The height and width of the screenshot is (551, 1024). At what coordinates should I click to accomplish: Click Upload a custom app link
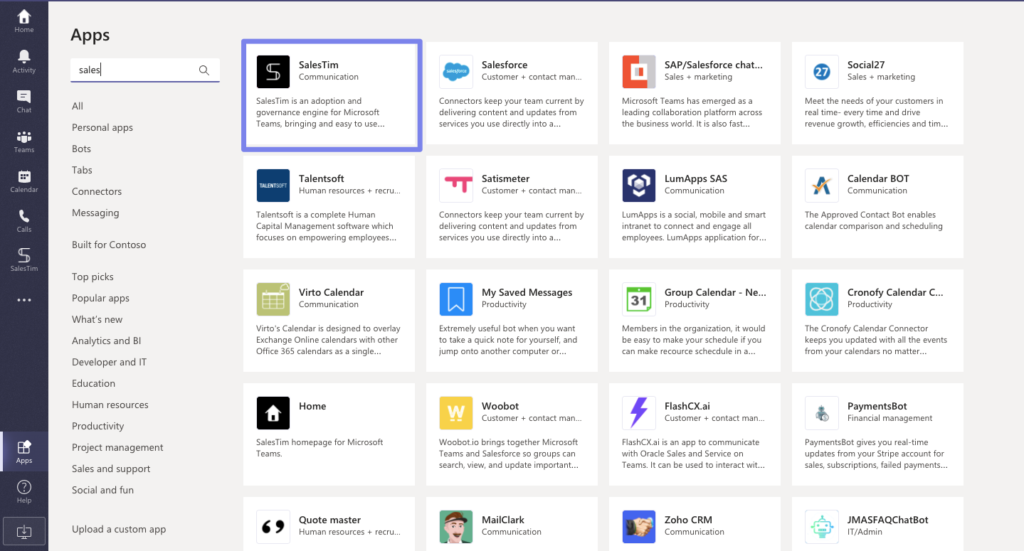118,529
